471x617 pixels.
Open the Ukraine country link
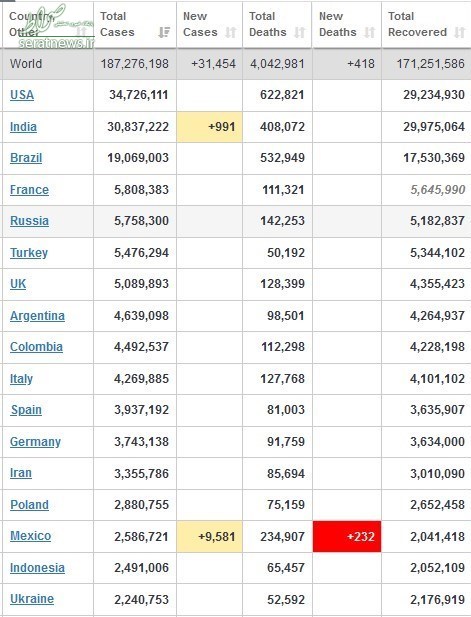32,599
